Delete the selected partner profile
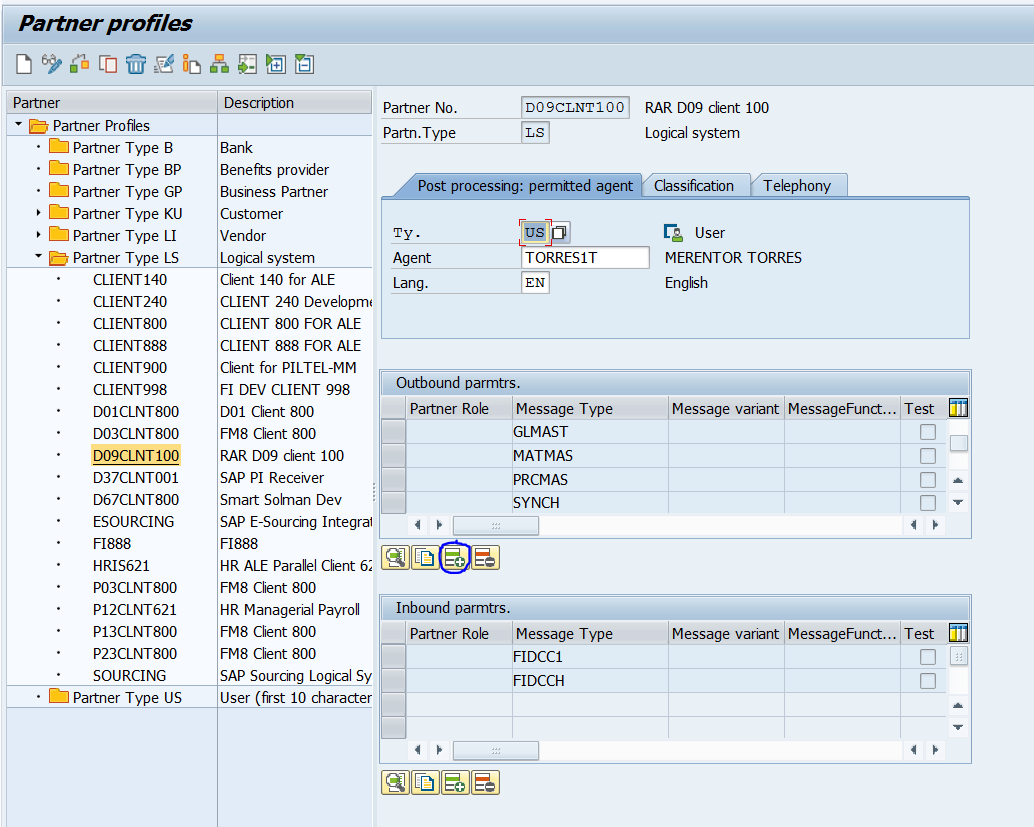This screenshot has height=827, width=1034. (136, 64)
